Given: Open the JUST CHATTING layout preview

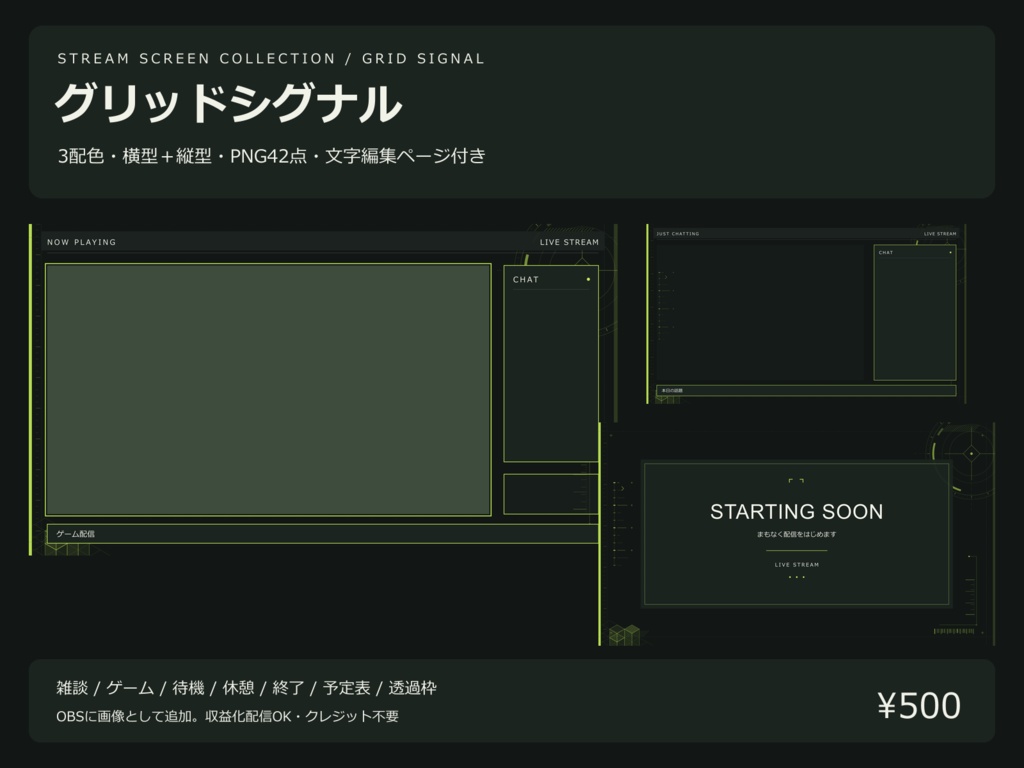Looking at the screenshot, I should (807, 314).
